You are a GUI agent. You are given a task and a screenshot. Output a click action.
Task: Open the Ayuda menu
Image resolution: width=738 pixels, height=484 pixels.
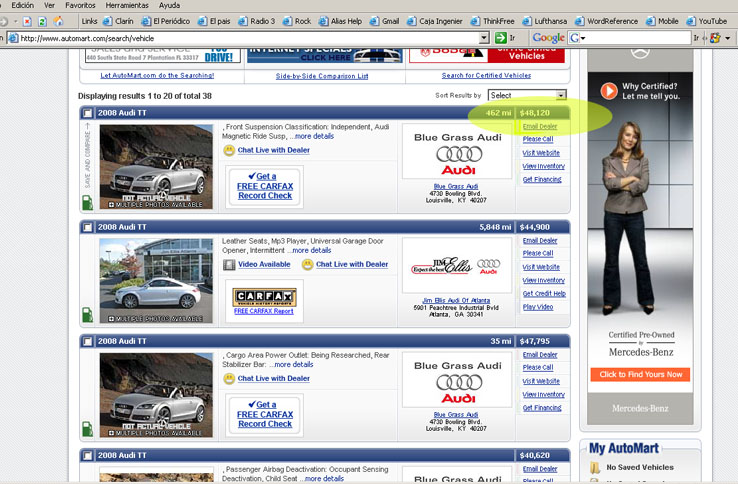pos(169,5)
